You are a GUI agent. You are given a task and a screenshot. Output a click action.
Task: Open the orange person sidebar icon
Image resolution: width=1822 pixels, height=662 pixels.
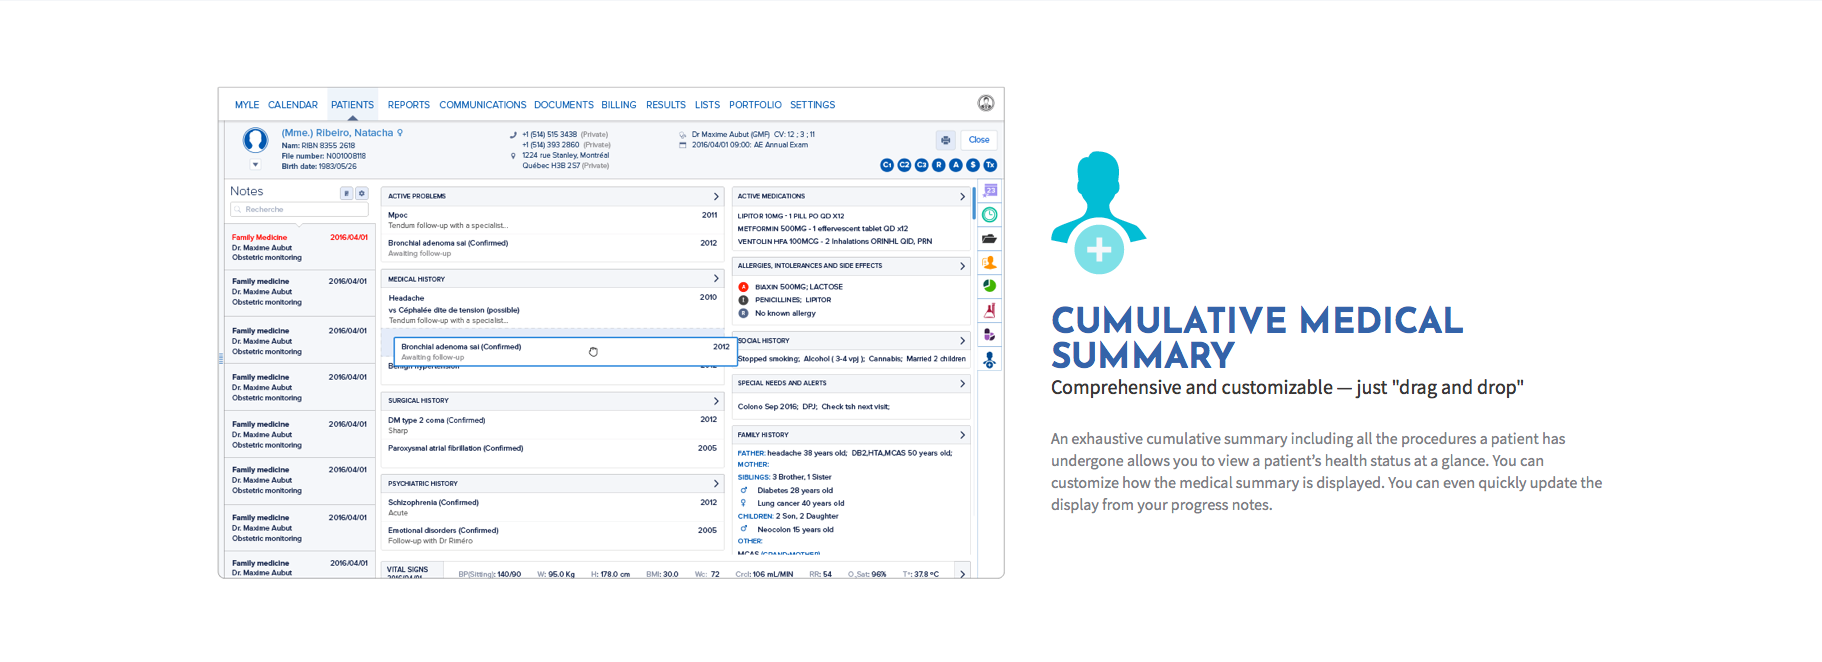click(x=990, y=263)
